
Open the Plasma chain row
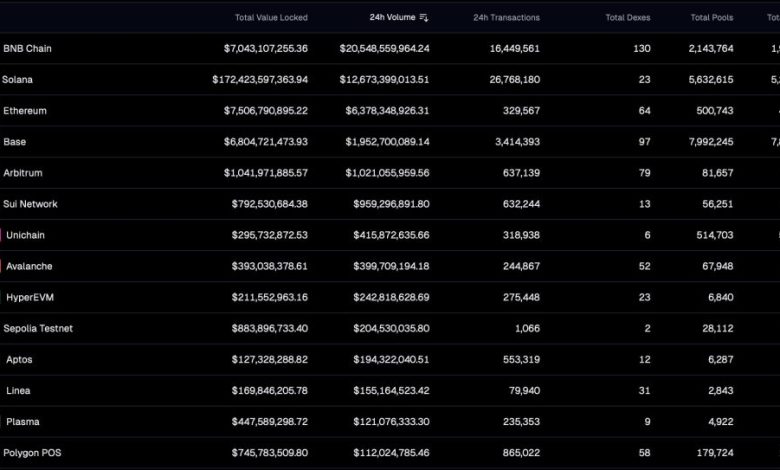click(23, 422)
